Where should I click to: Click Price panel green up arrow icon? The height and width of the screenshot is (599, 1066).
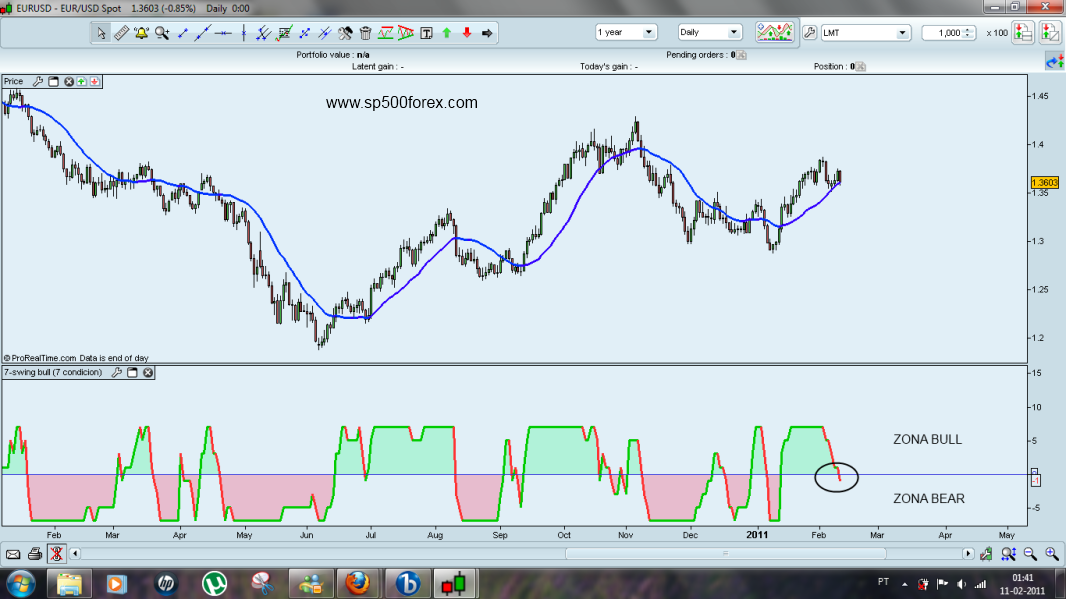82,82
